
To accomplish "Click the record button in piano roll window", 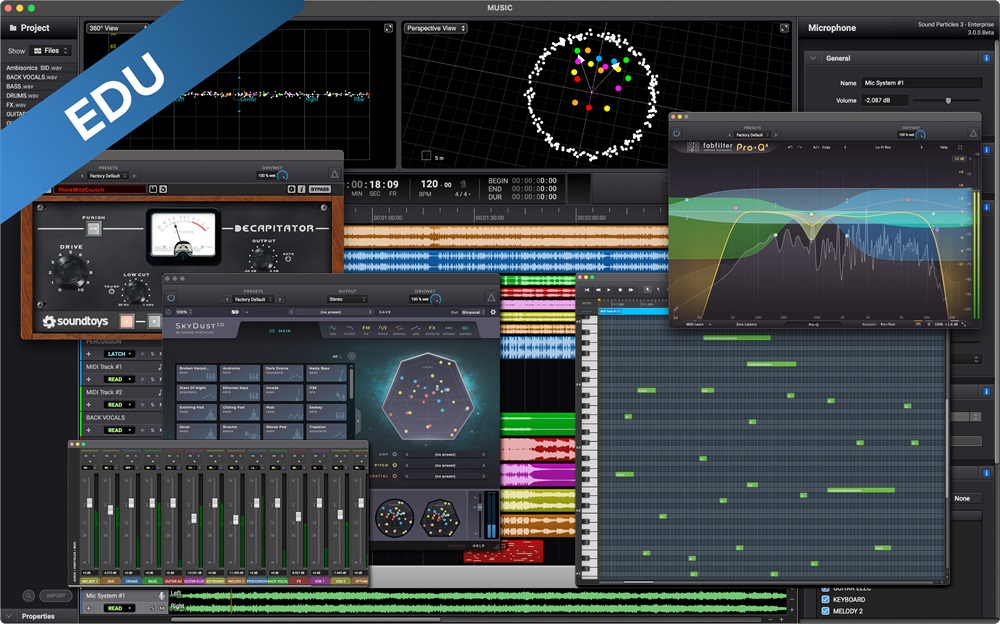I will point(620,290).
